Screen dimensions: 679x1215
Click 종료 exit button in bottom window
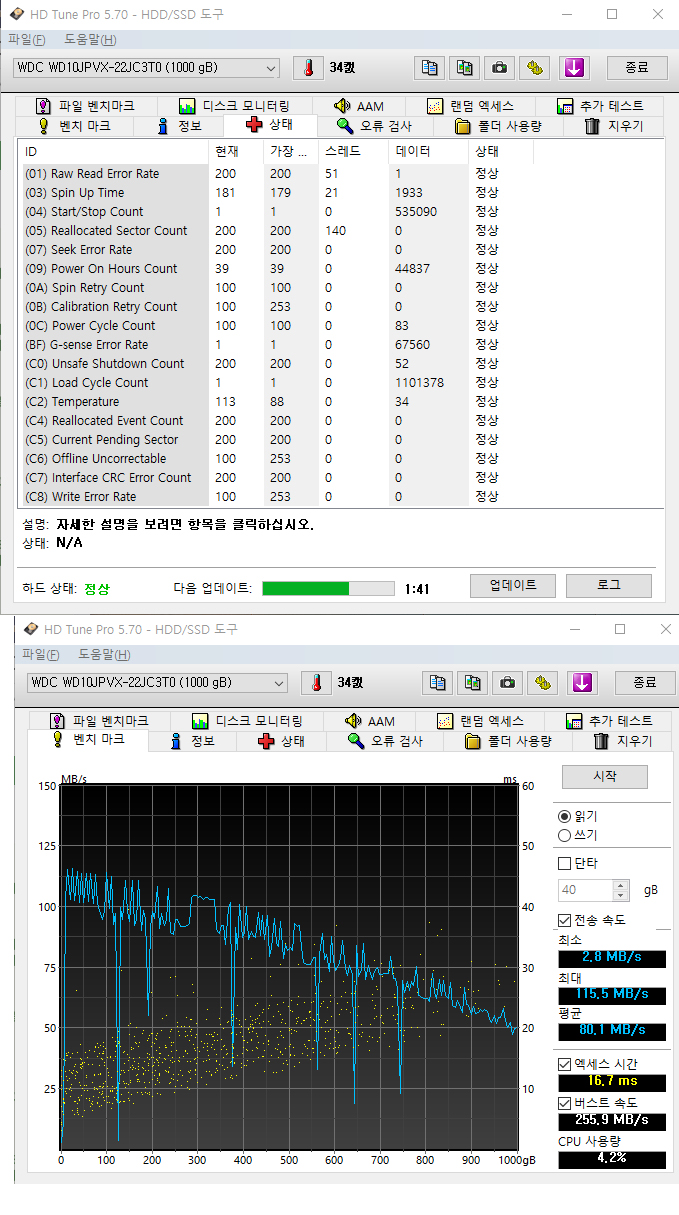pos(645,683)
